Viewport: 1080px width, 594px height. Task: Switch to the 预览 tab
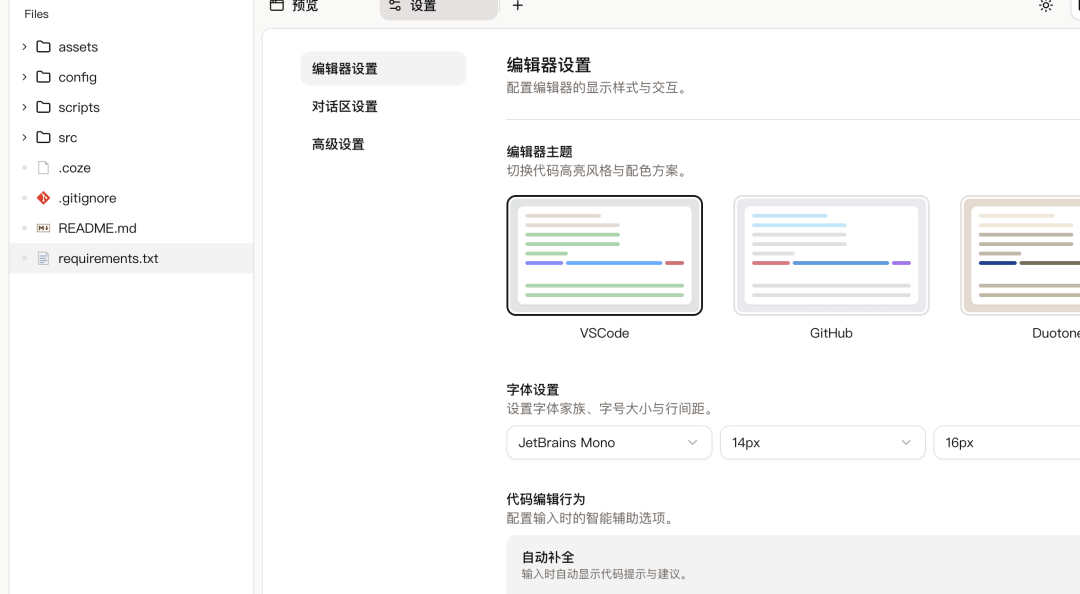point(304,6)
